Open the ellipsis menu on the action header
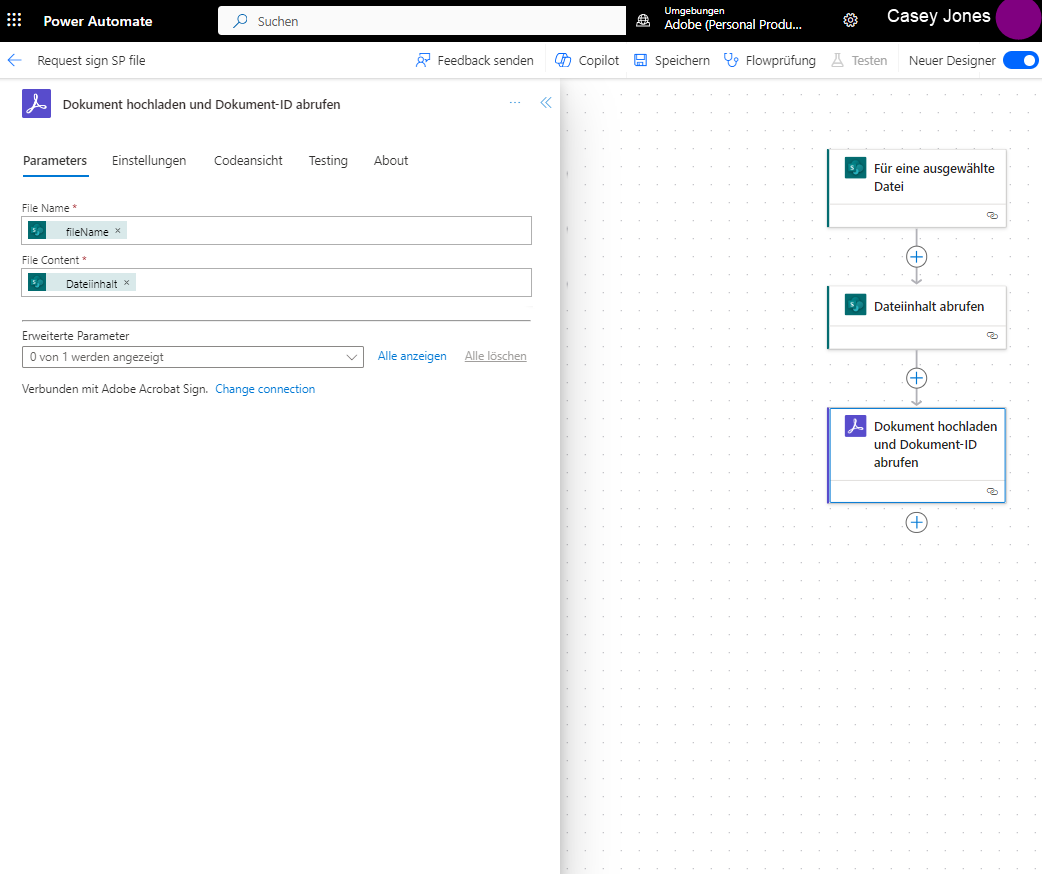Screen dimensions: 1042x874 coord(514,102)
